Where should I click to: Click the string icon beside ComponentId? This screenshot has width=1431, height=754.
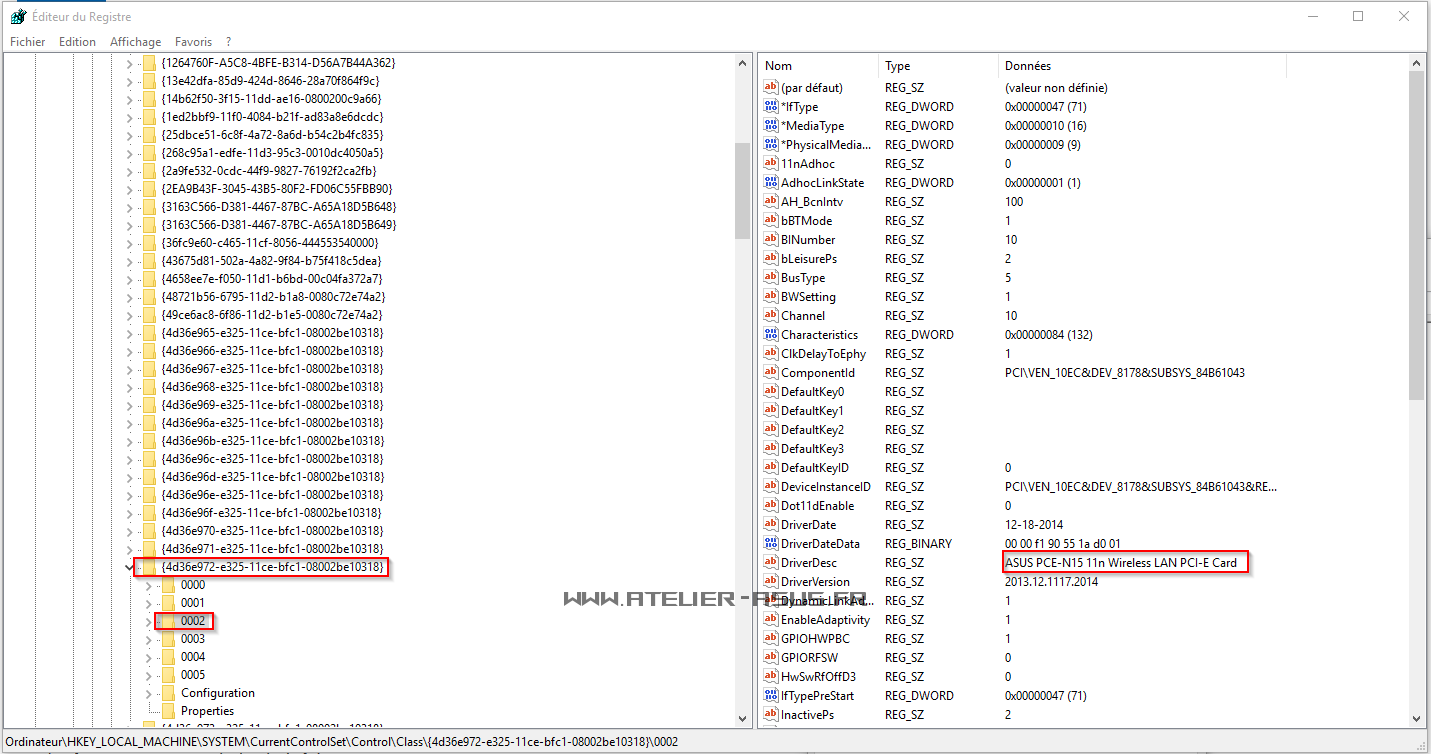pos(770,373)
